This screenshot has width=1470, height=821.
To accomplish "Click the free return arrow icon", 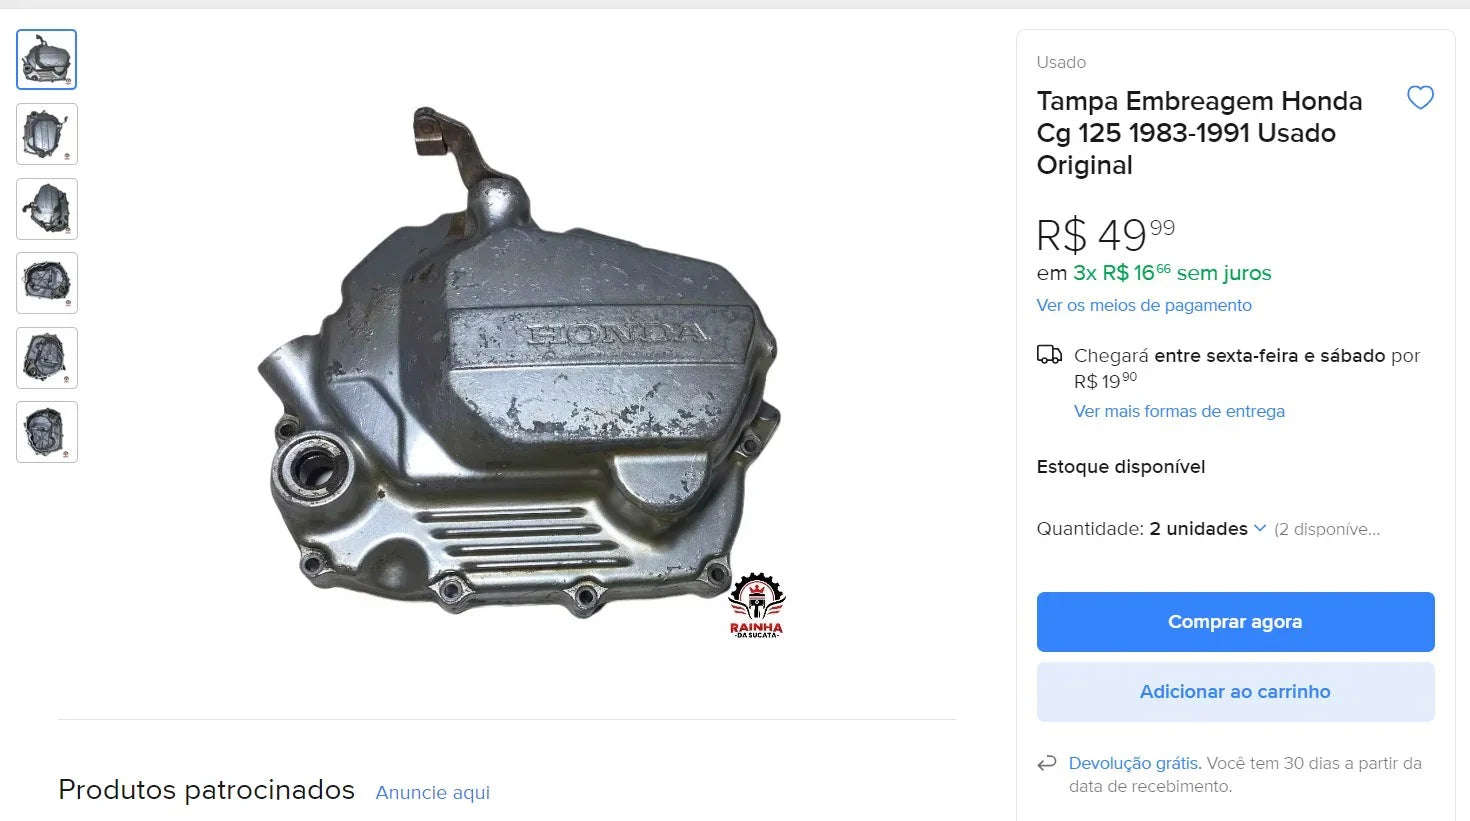I will coord(1047,764).
